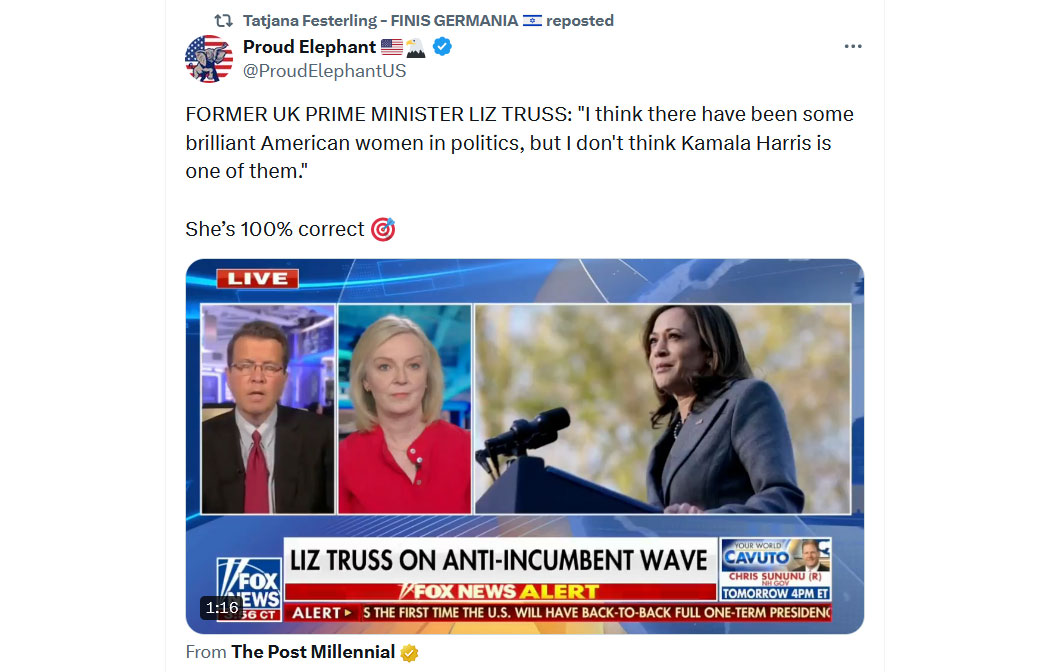Click the American flag emoji in name
The image size is (1050, 672).
pyautogui.click(x=392, y=47)
